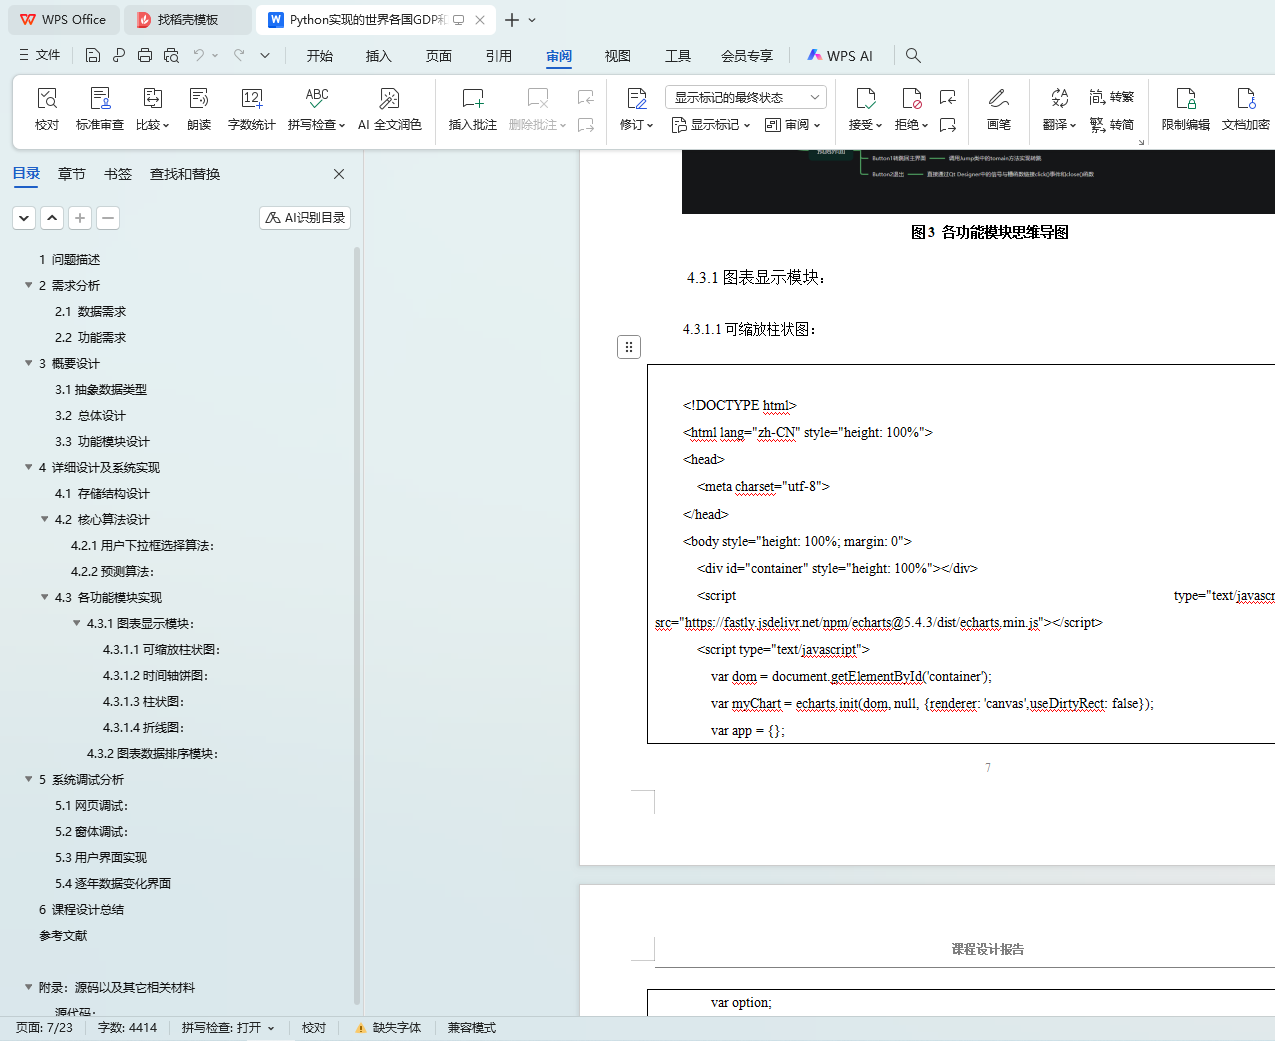The width and height of the screenshot is (1275, 1041).
Task: Open the 显示标记 dropdown
Action: tap(711, 125)
